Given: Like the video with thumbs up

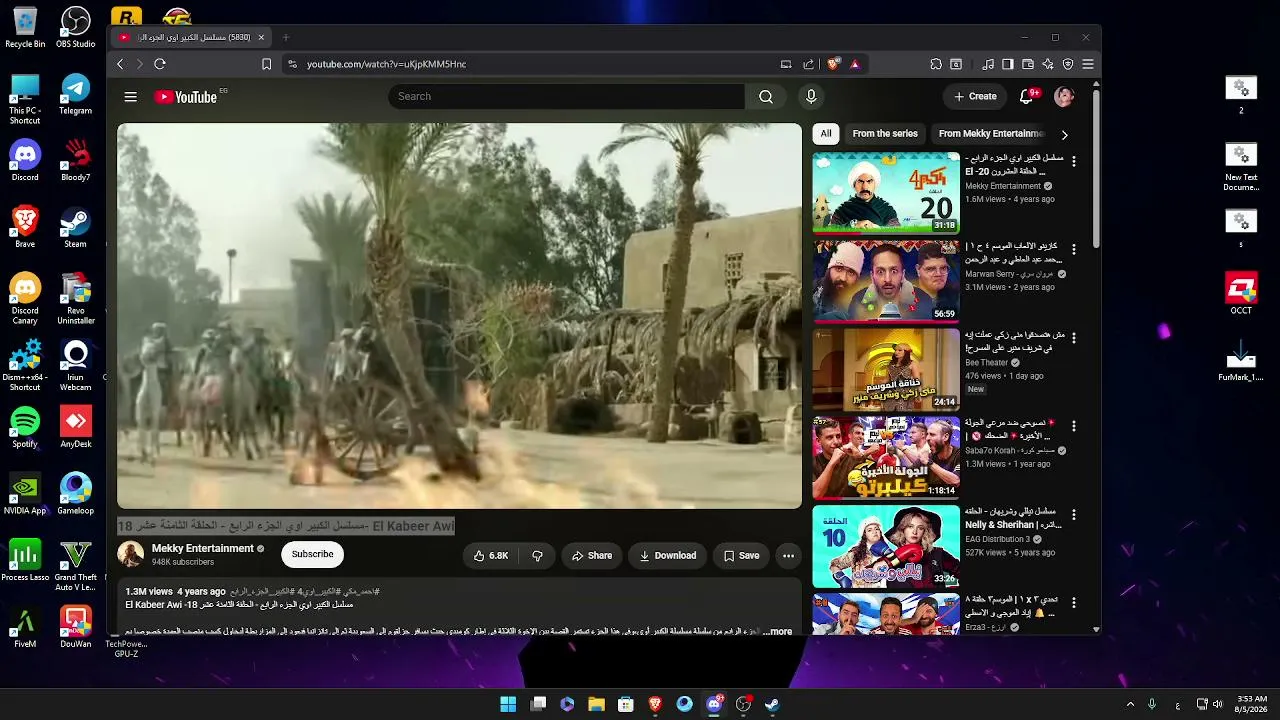Looking at the screenshot, I should pos(491,556).
